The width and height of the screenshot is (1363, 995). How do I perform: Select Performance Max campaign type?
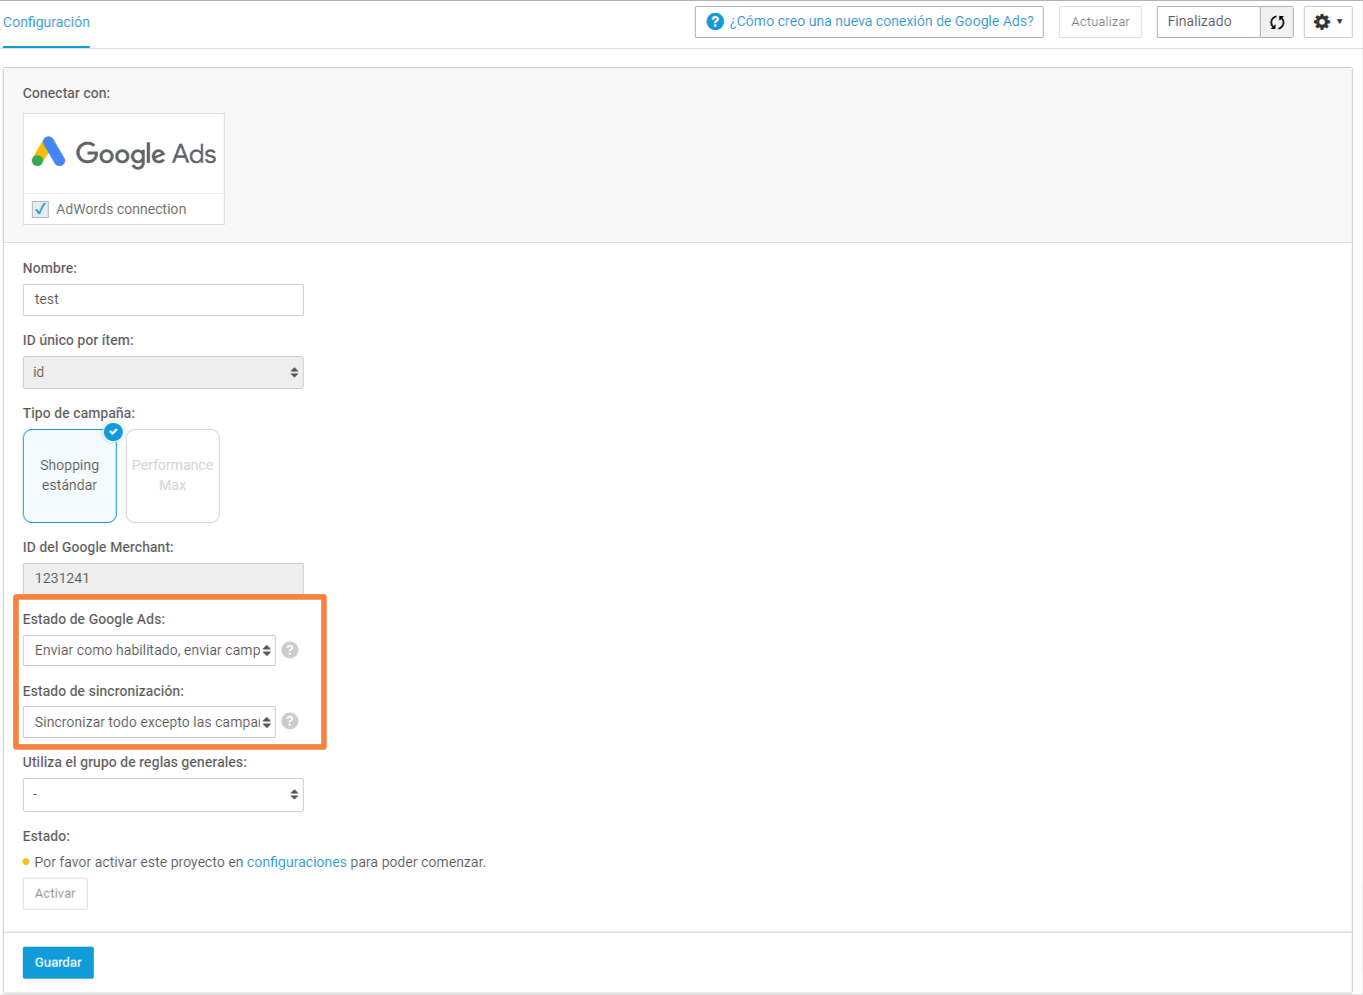pyautogui.click(x=172, y=476)
